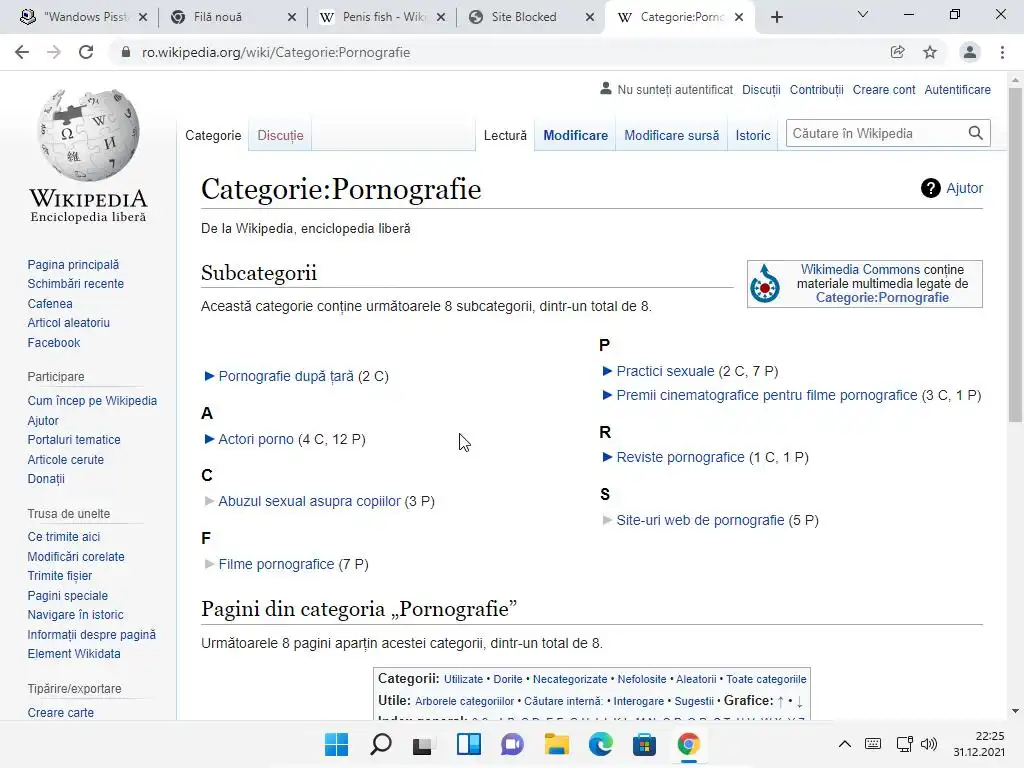This screenshot has height=768, width=1024.
Task: Click the network tray icon
Action: [904, 744]
